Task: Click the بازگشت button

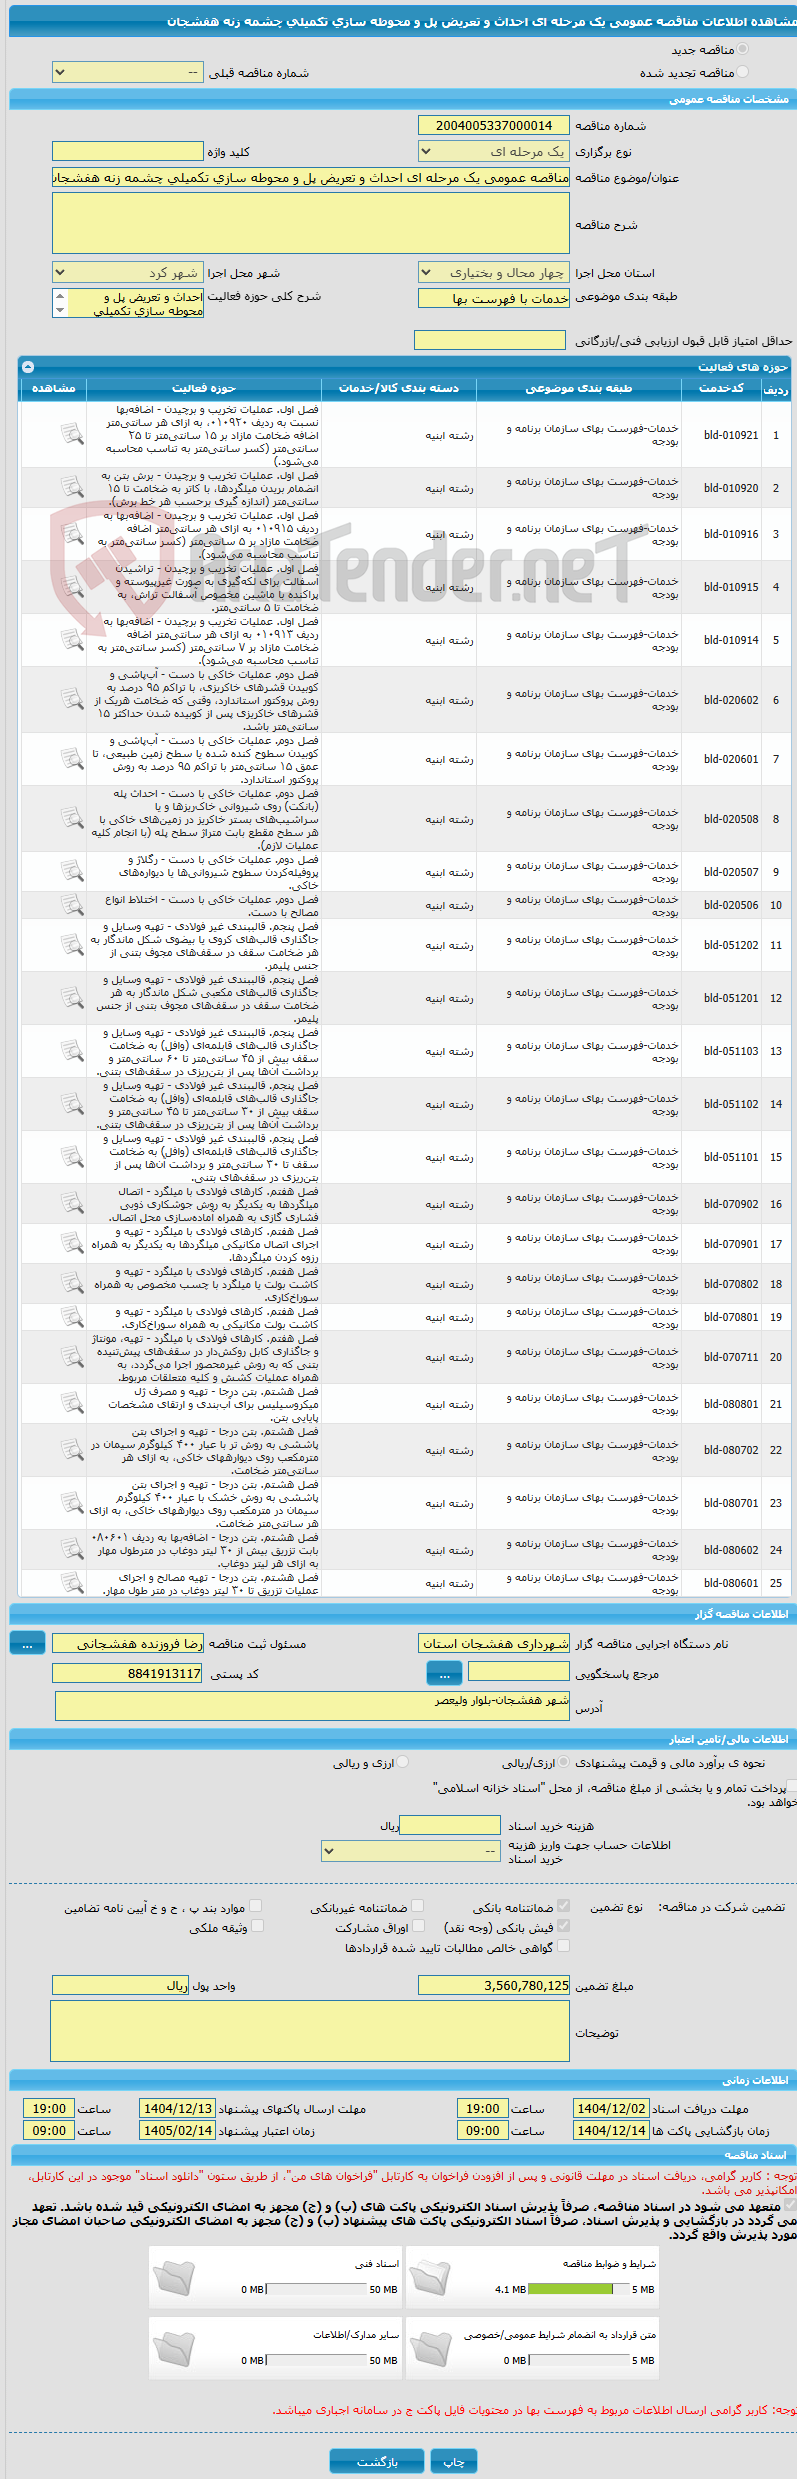Action: pyautogui.click(x=377, y=2460)
